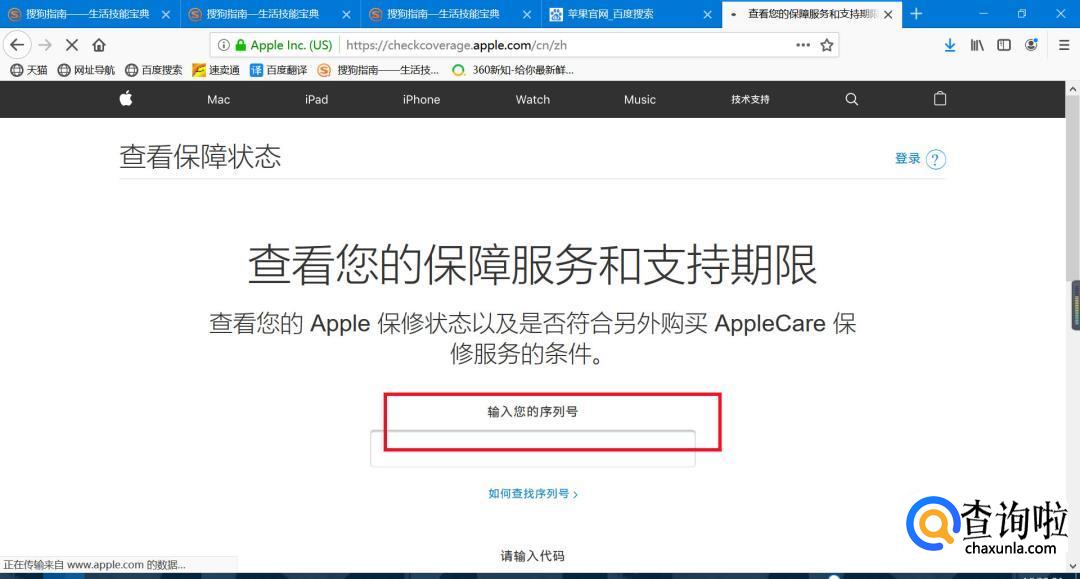Open the 百度翻译 bookmark

click(278, 70)
